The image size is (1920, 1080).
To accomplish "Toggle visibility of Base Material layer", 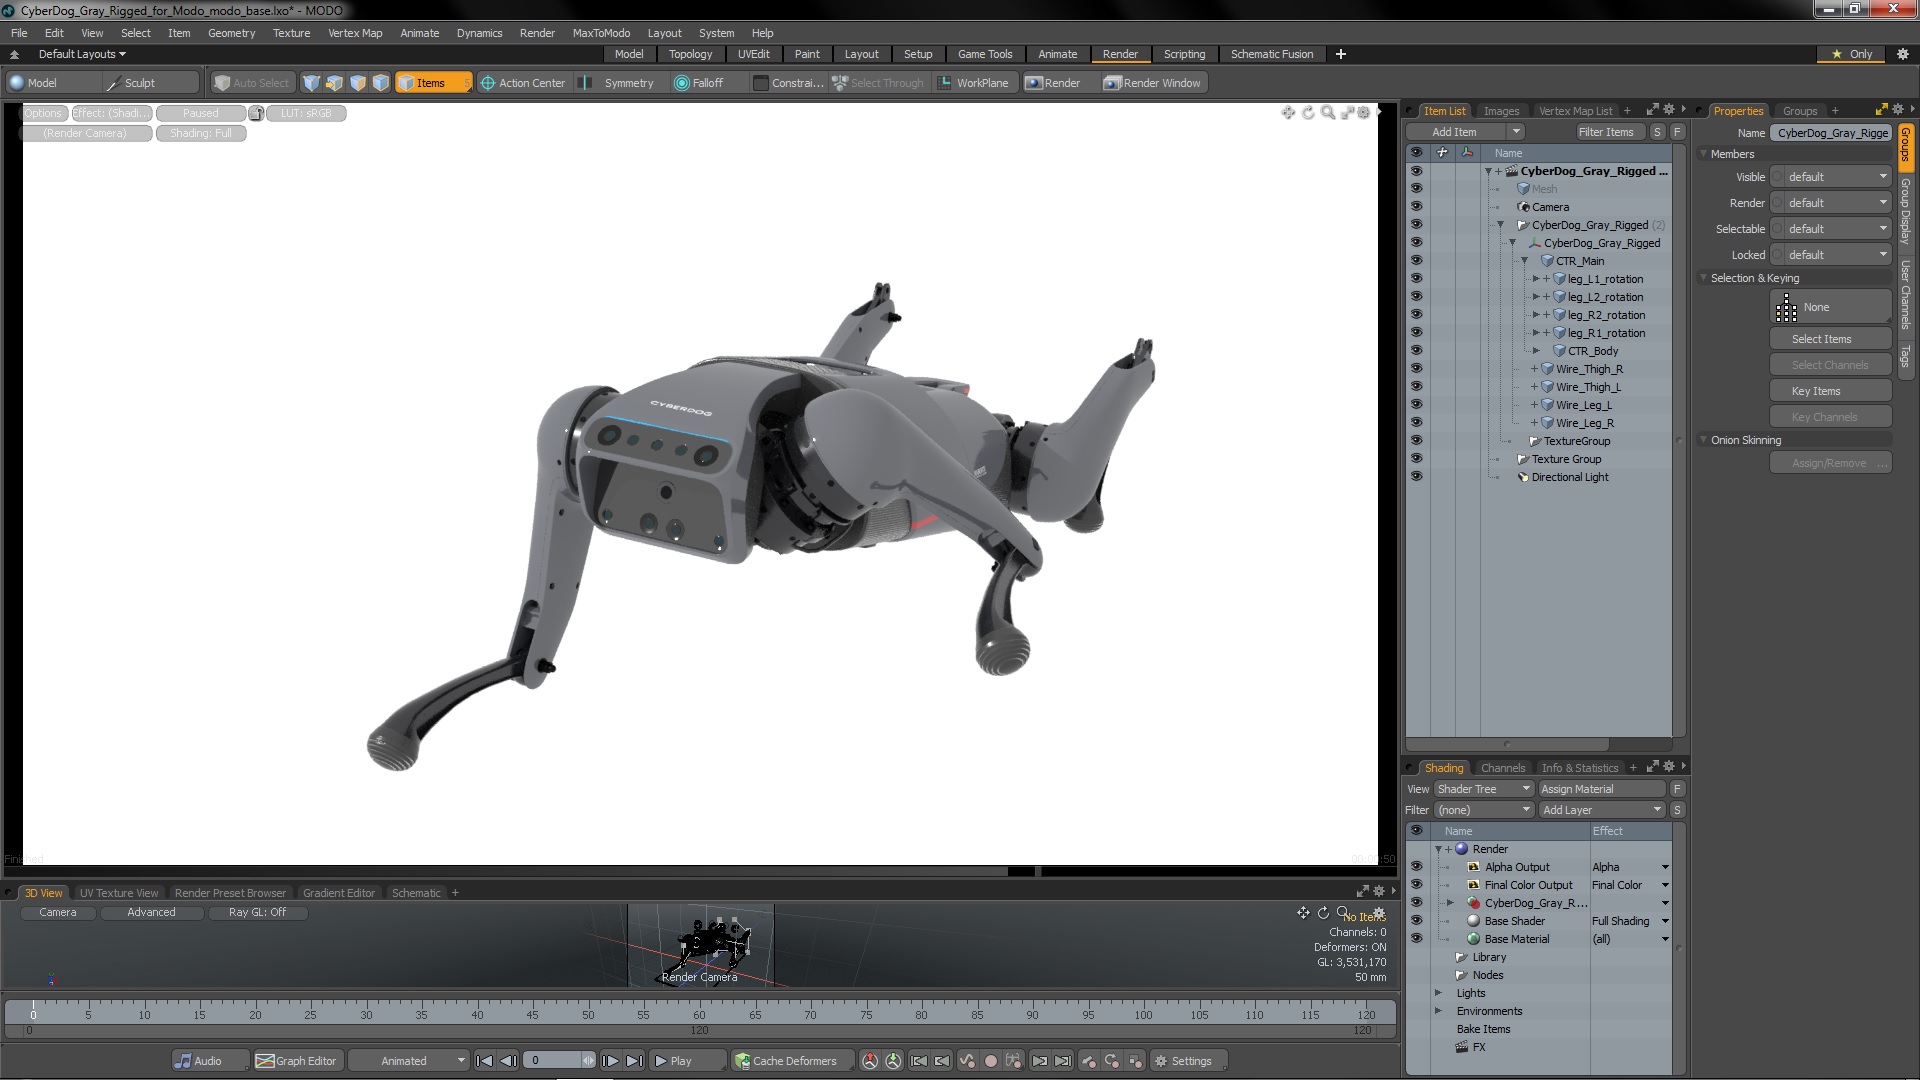I will 1416,939.
